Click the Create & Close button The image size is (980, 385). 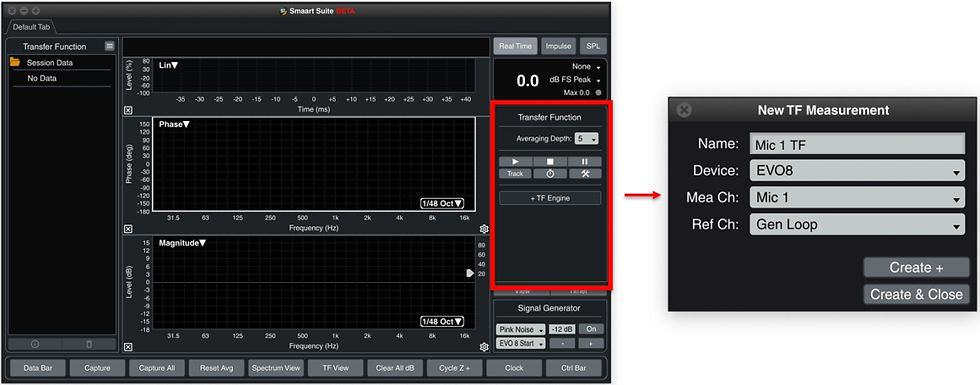(x=916, y=294)
